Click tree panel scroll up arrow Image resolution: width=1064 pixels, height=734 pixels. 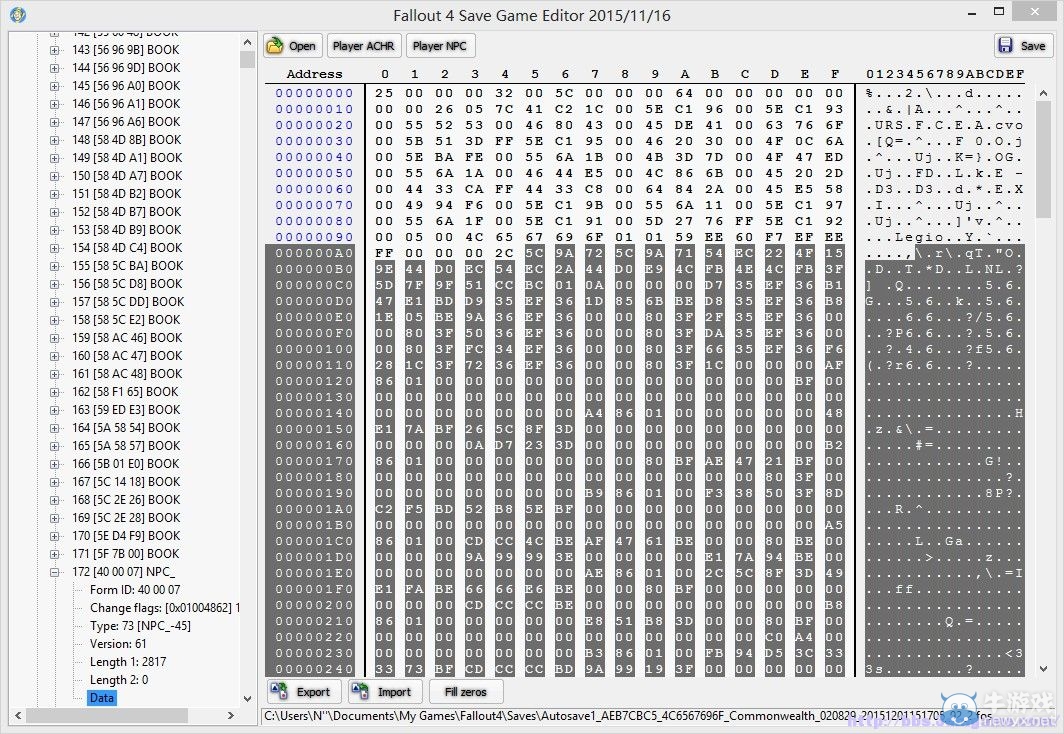(x=247, y=42)
